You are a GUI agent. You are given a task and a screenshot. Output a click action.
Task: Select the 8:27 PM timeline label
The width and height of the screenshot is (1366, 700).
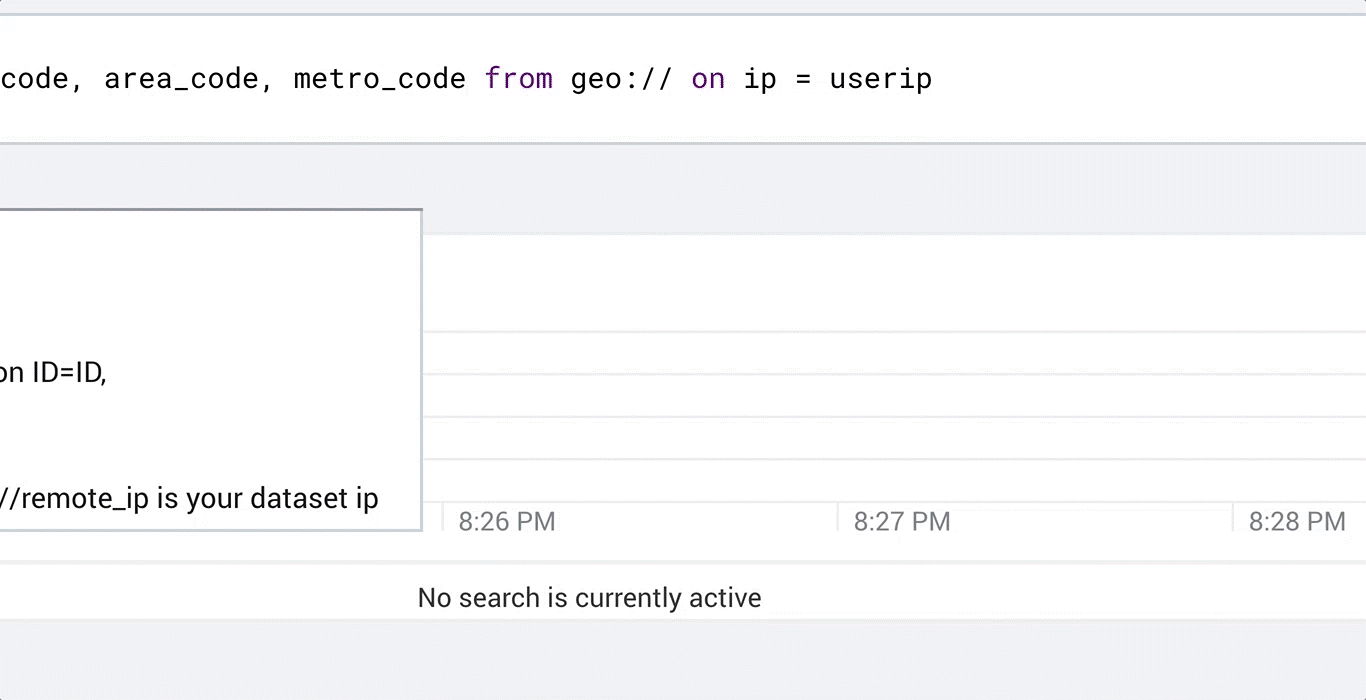901,521
